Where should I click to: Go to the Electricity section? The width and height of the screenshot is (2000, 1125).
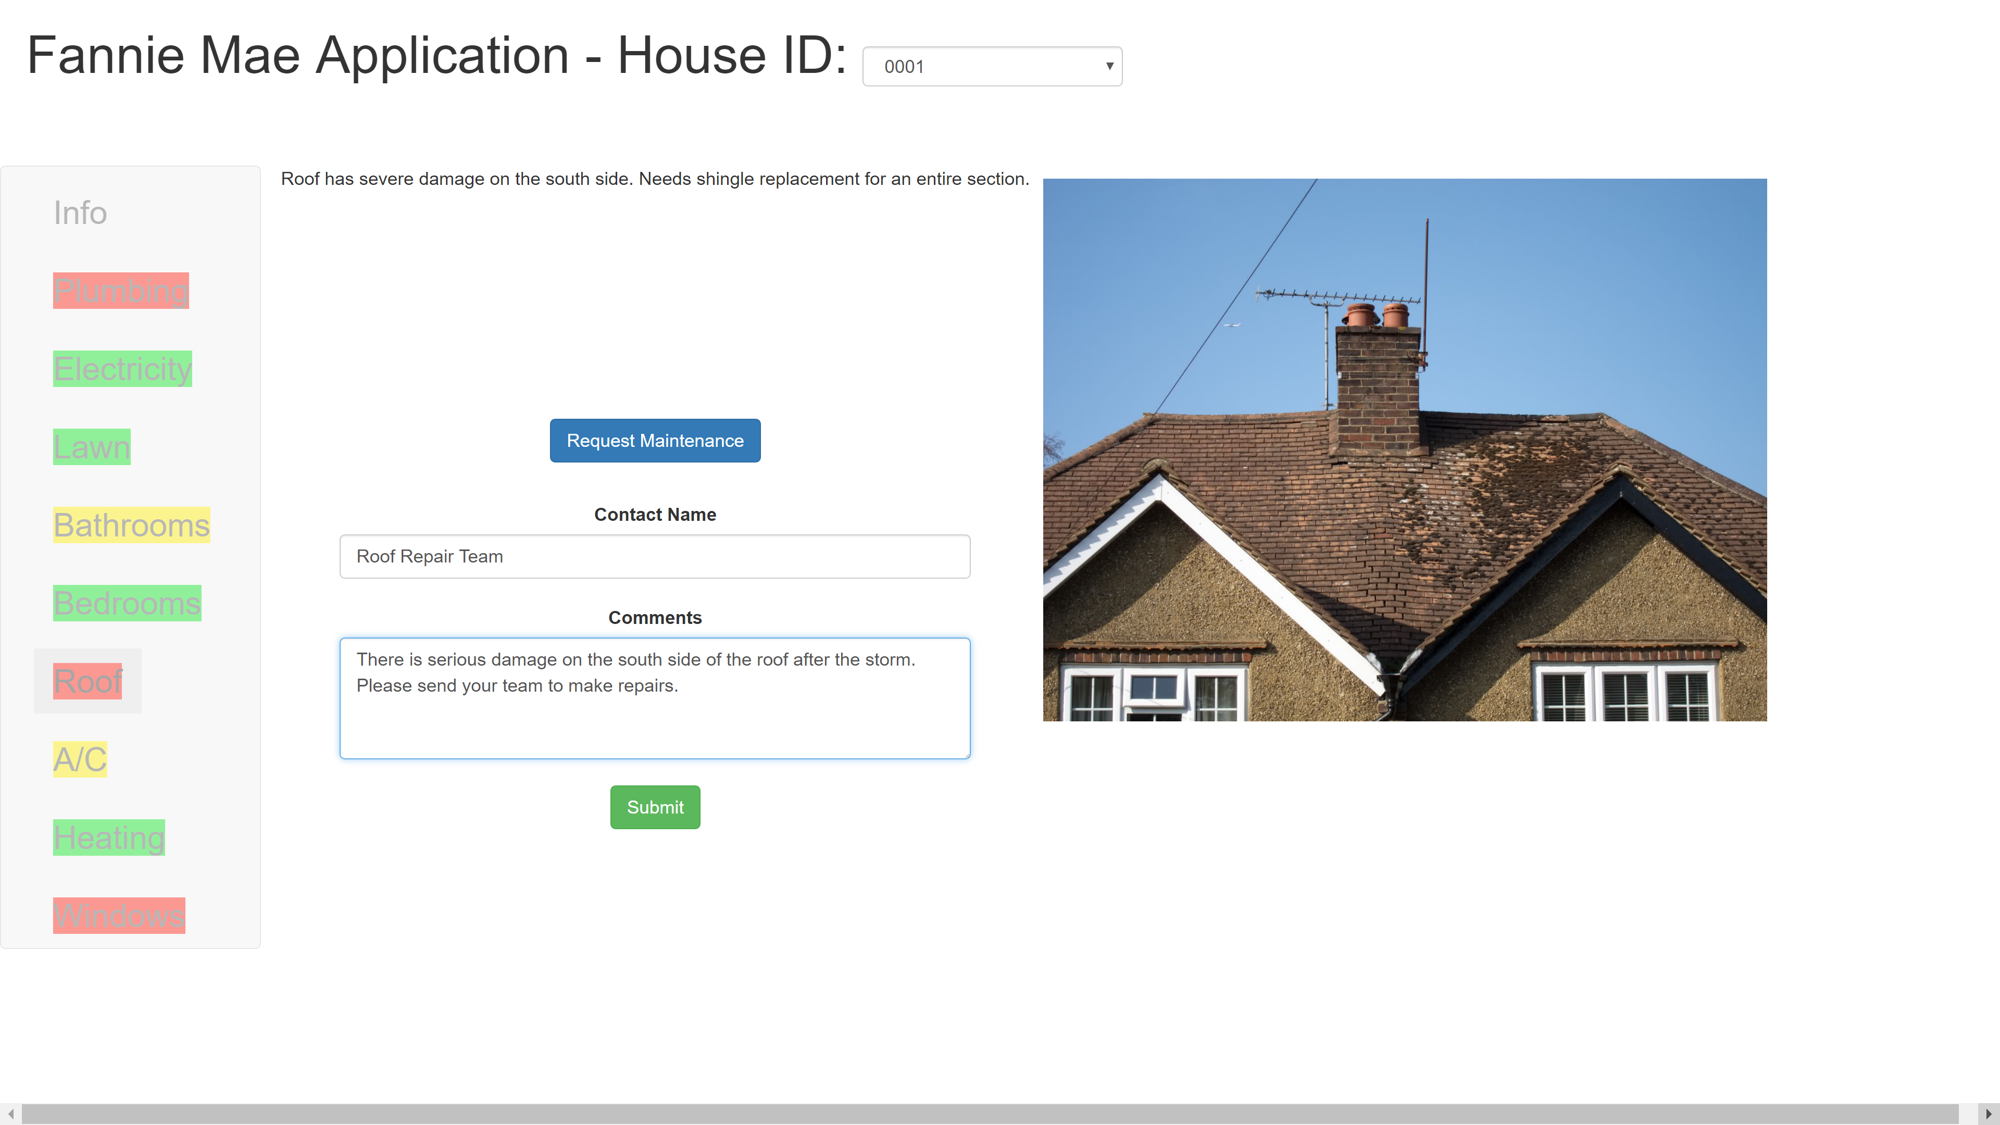tap(122, 369)
